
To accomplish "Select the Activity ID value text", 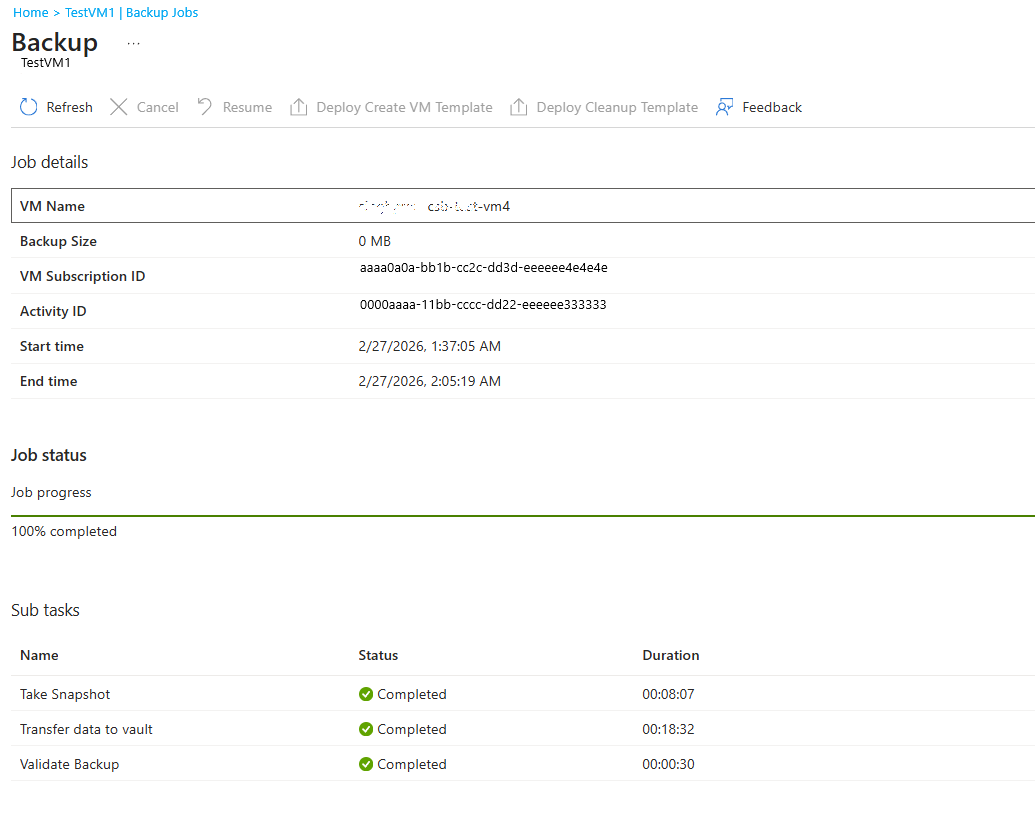I will tap(483, 304).
